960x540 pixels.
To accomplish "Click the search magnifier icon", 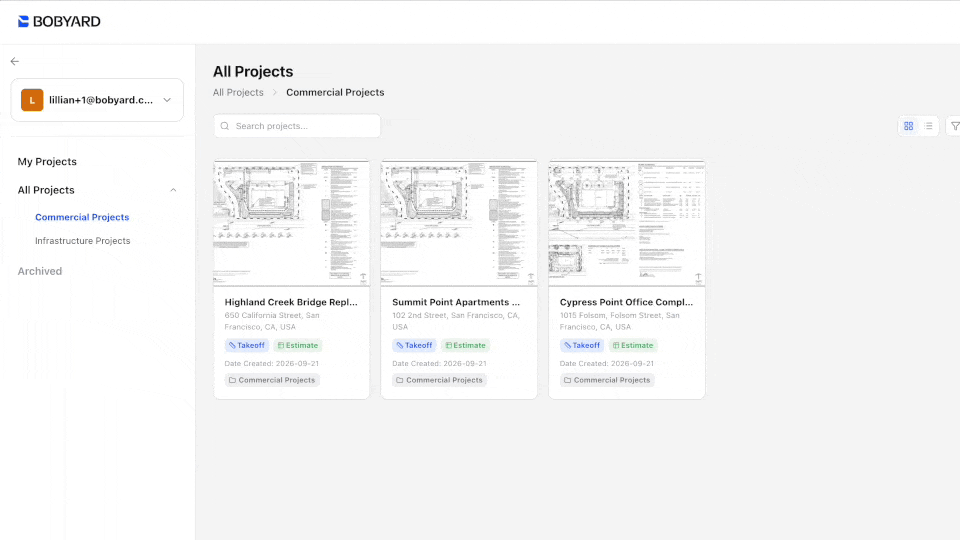I will (225, 126).
